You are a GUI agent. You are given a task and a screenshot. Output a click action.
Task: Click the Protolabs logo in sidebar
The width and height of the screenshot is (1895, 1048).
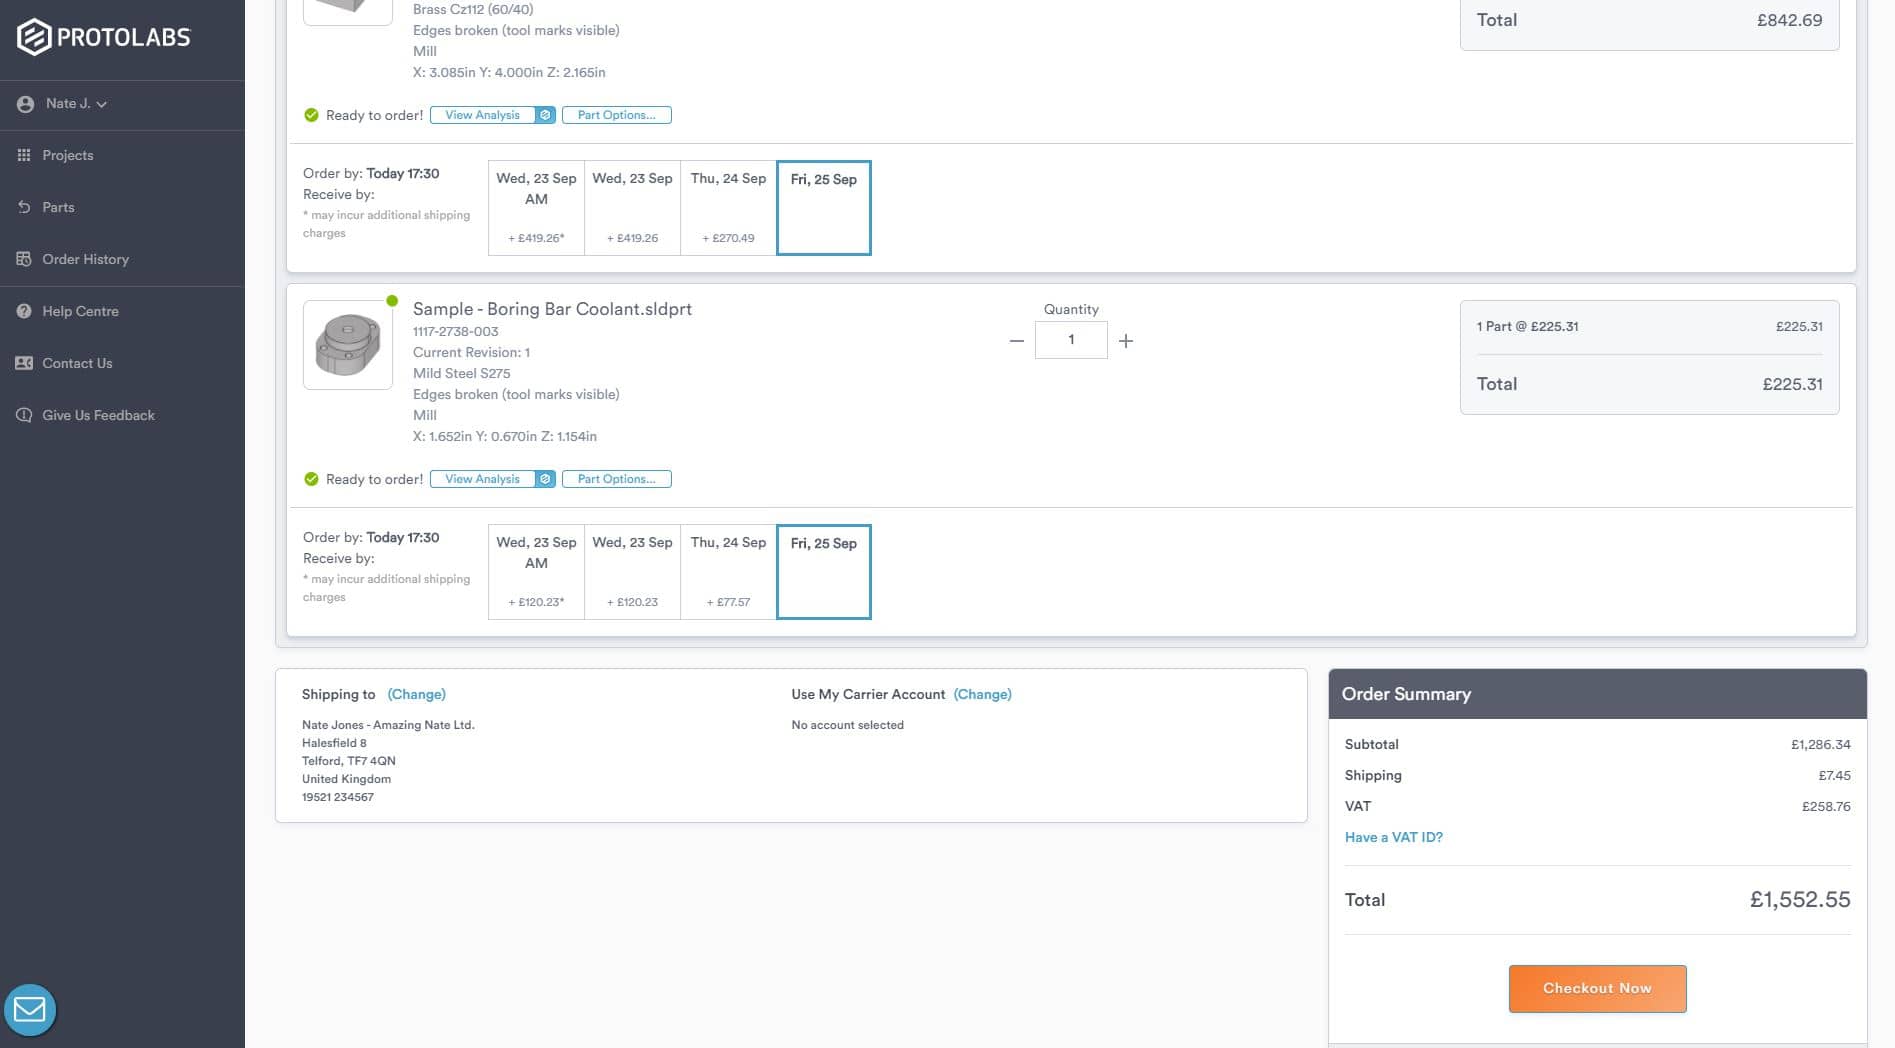(x=103, y=37)
